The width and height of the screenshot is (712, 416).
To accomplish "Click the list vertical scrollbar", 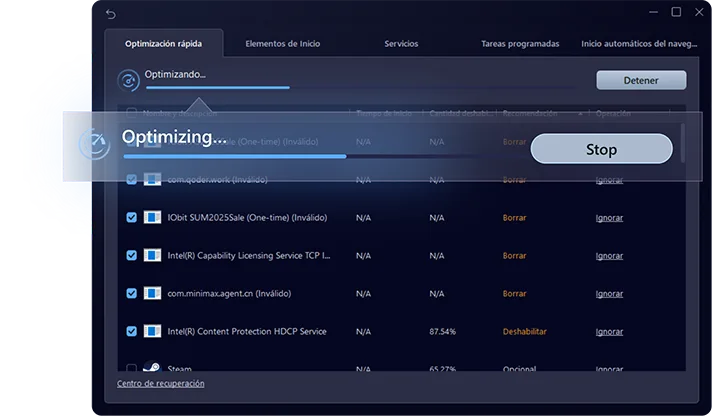I will tap(682, 143).
